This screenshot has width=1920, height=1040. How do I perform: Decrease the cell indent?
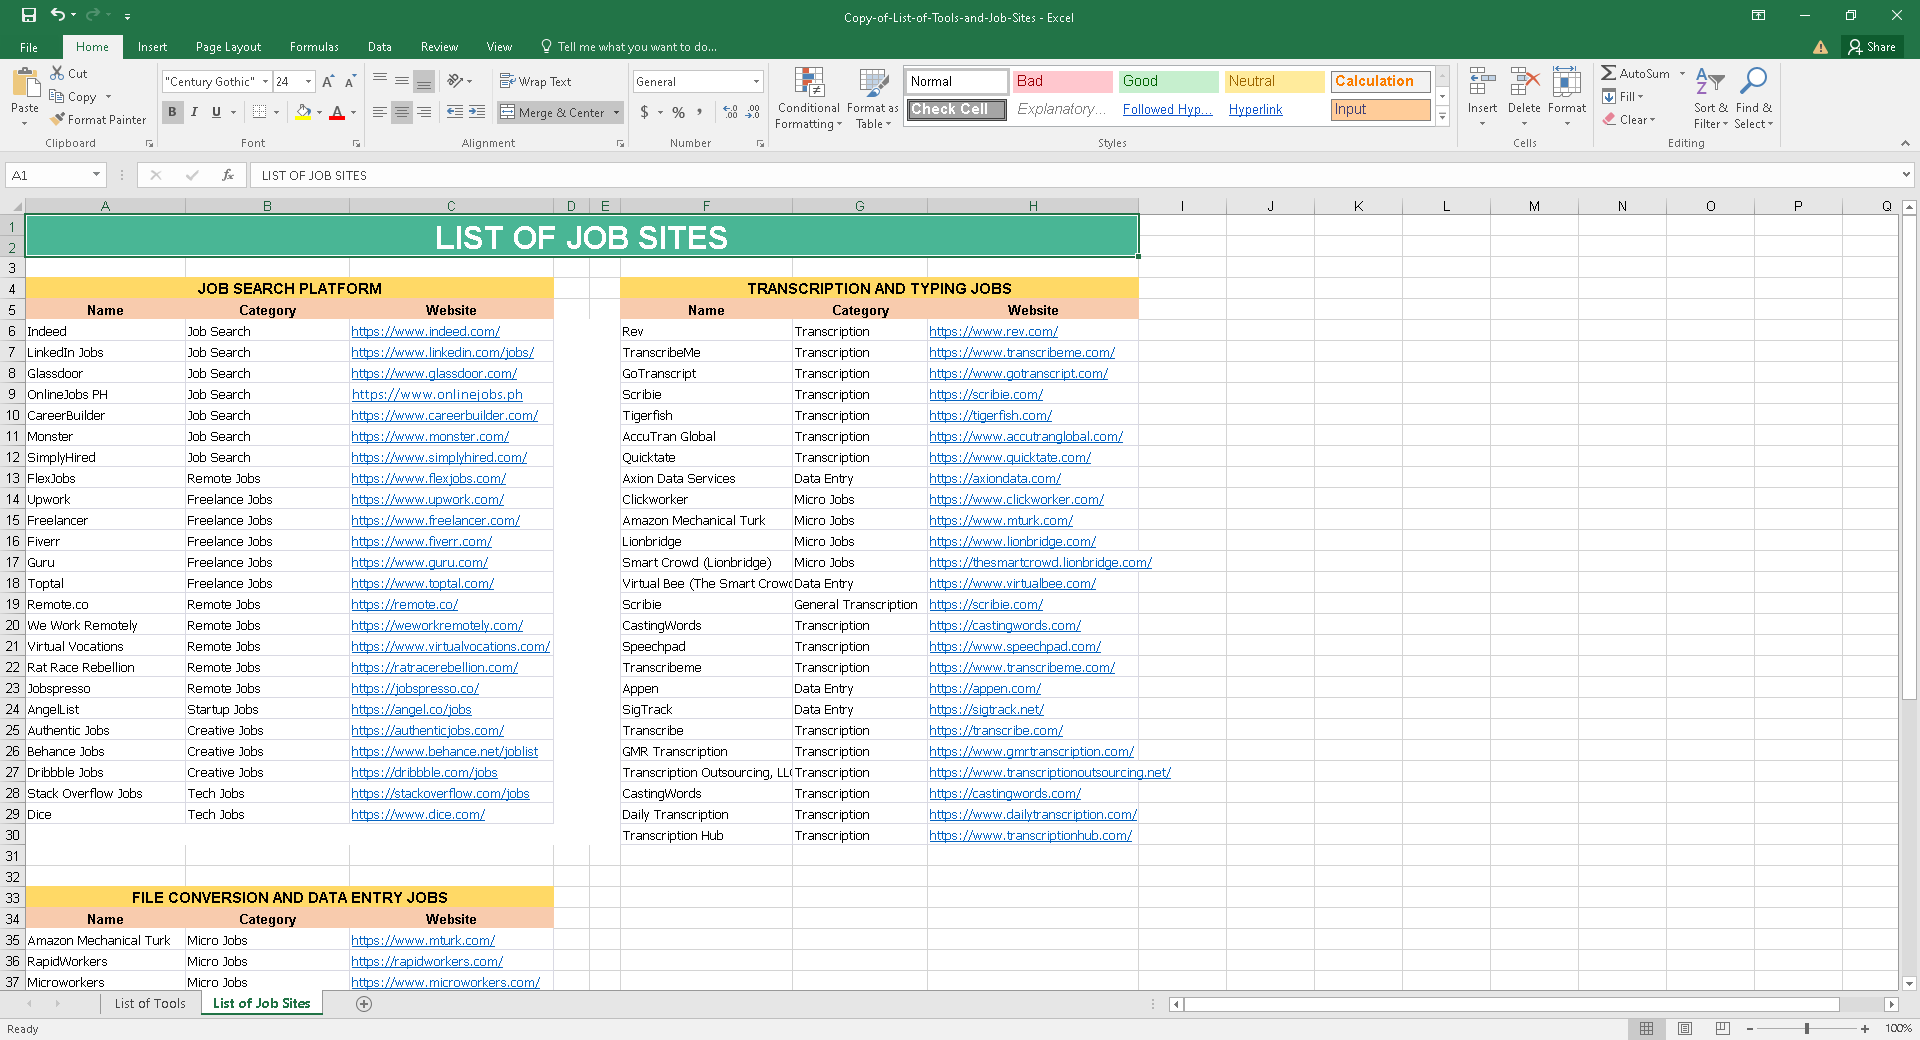[x=455, y=112]
